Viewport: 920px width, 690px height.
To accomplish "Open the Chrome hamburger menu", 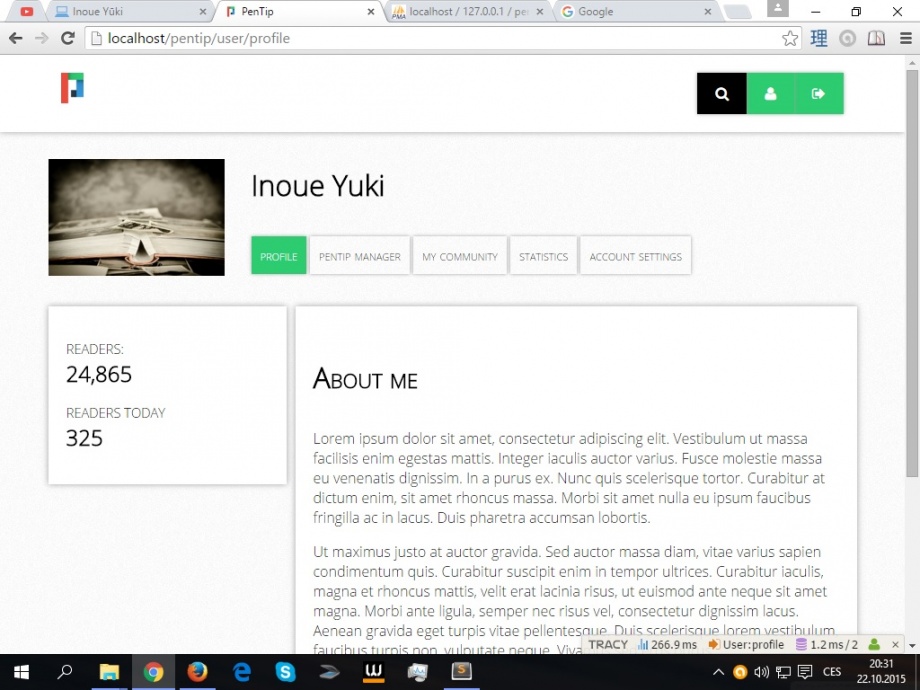I will [x=906, y=39].
